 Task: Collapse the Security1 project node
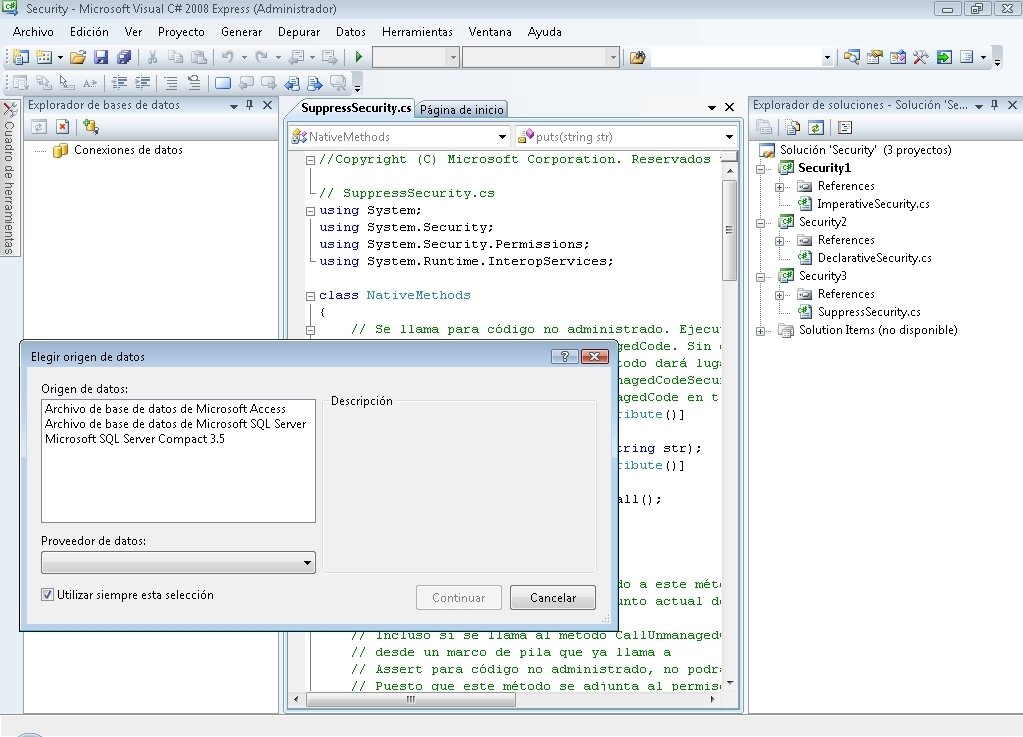click(x=760, y=169)
